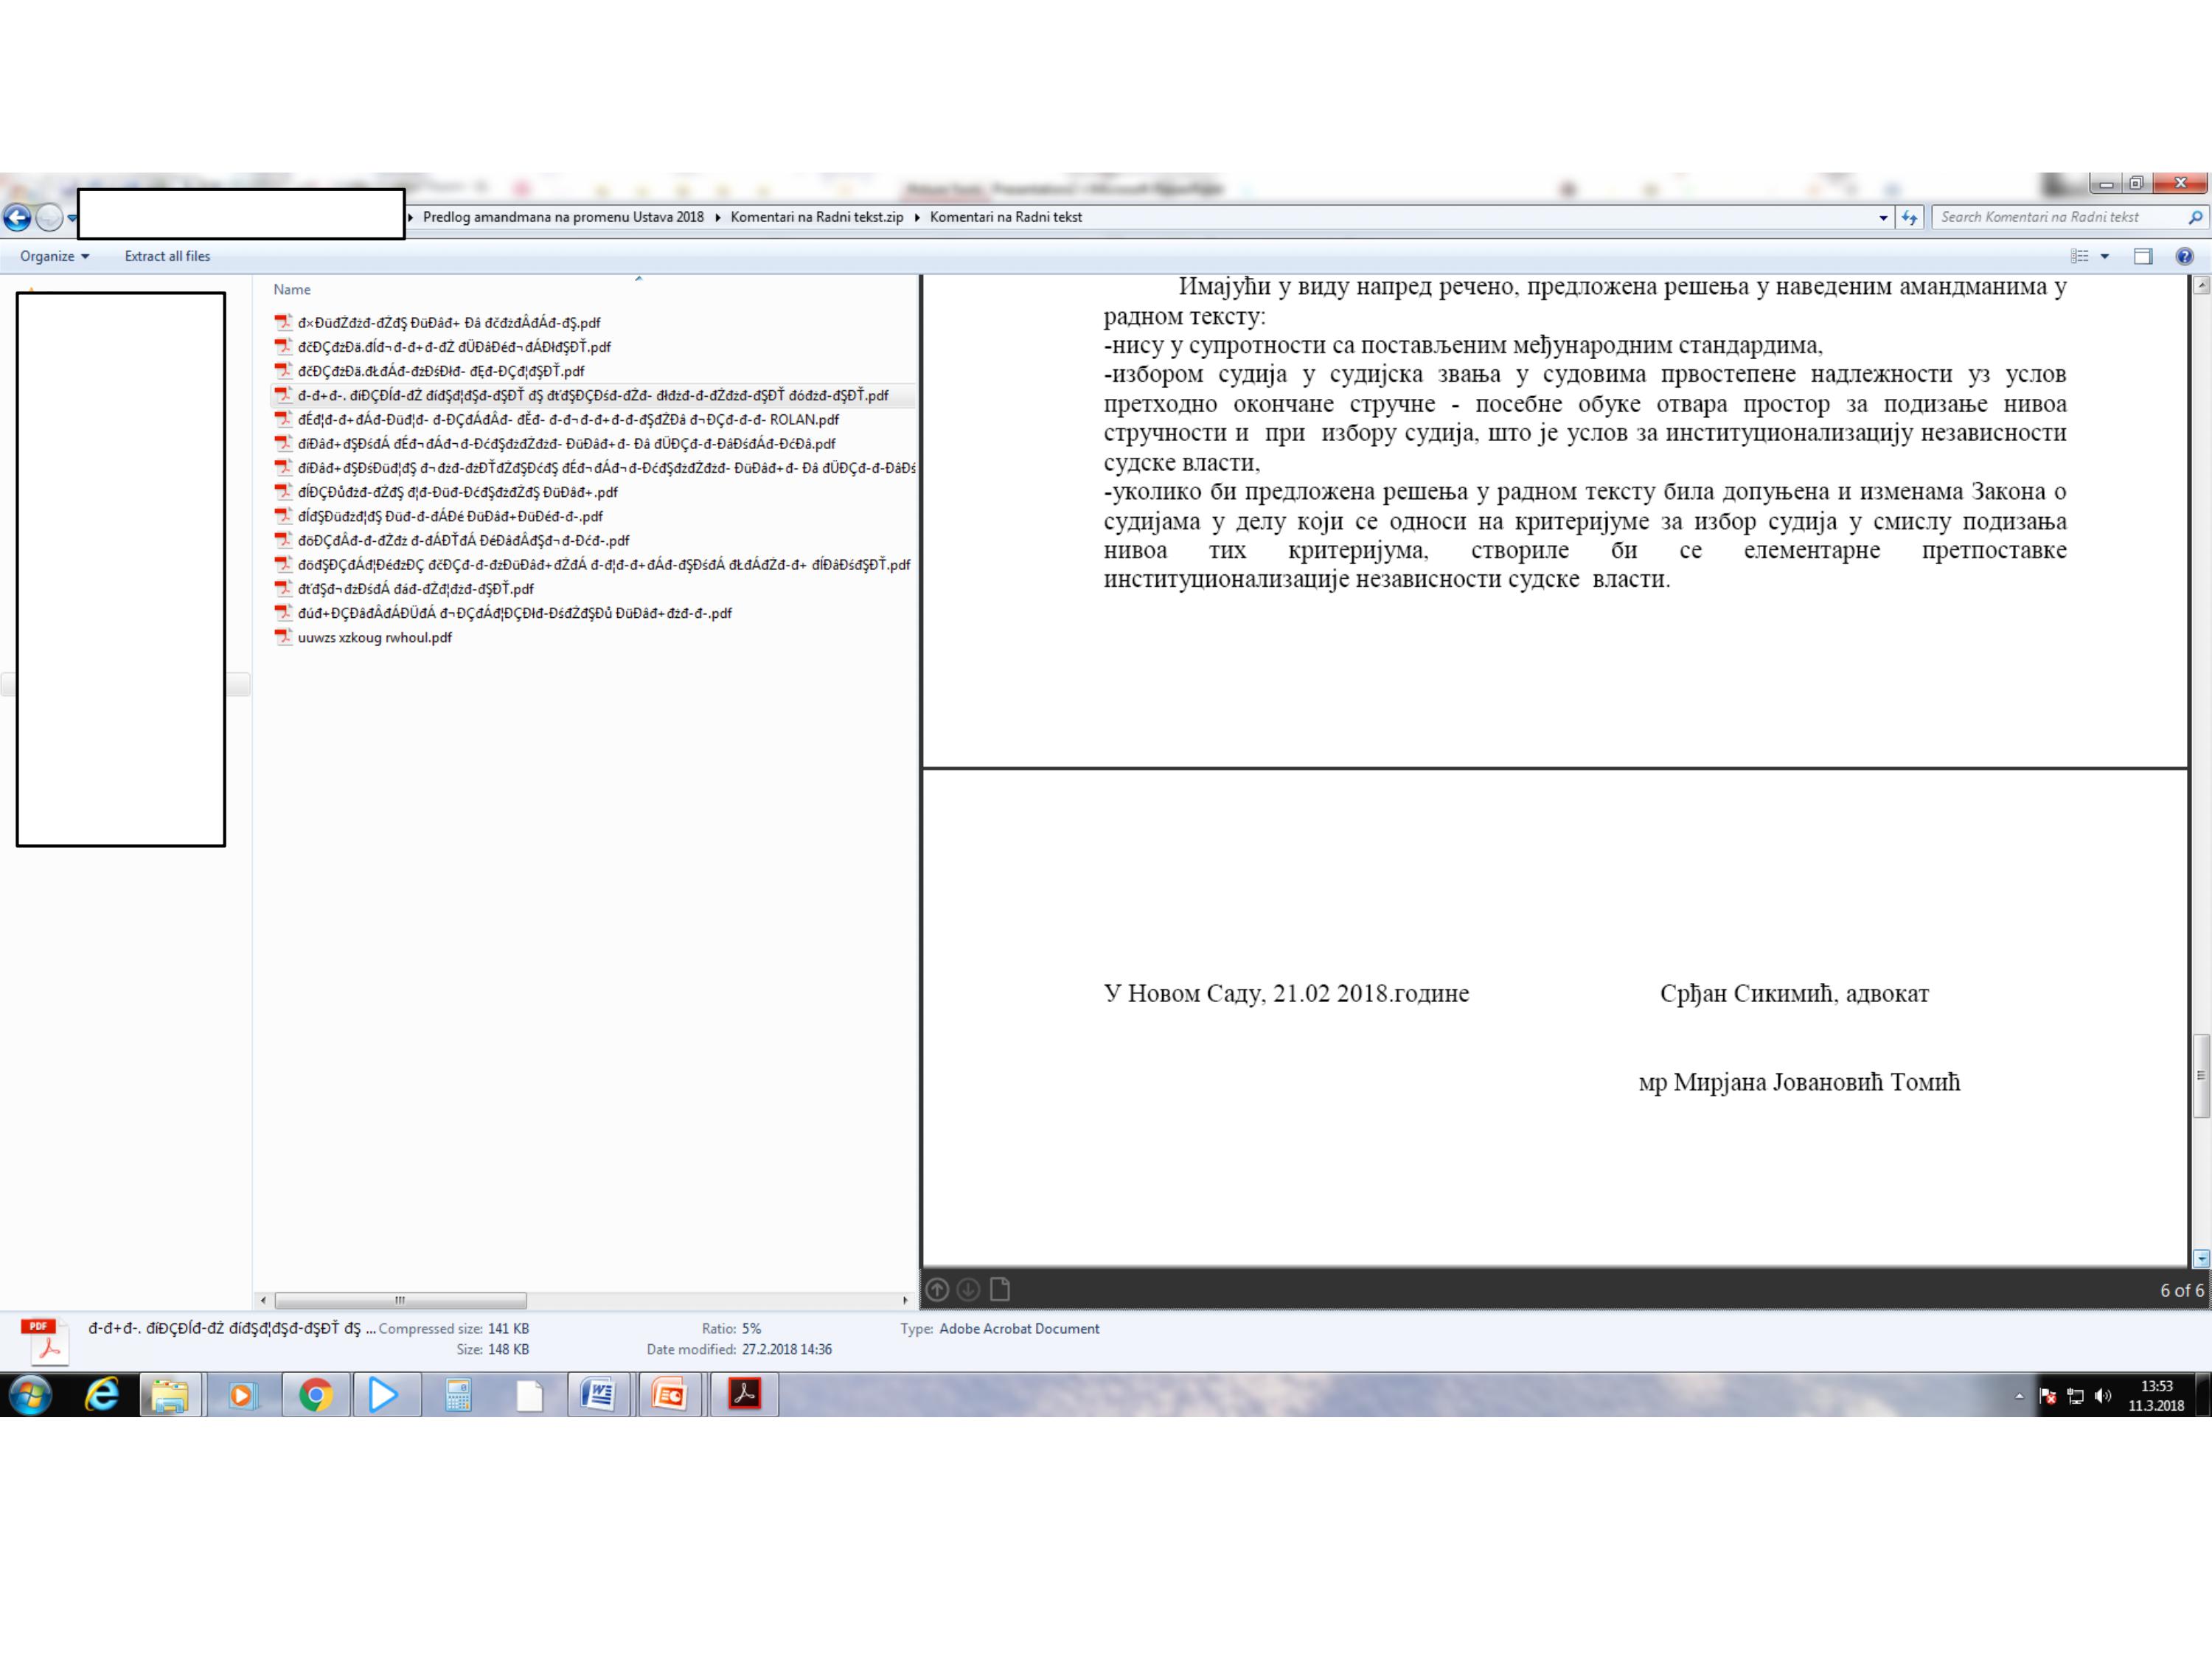The height and width of the screenshot is (1659, 2212).
Task: Open Explorer help with question mark icon
Action: point(2184,256)
